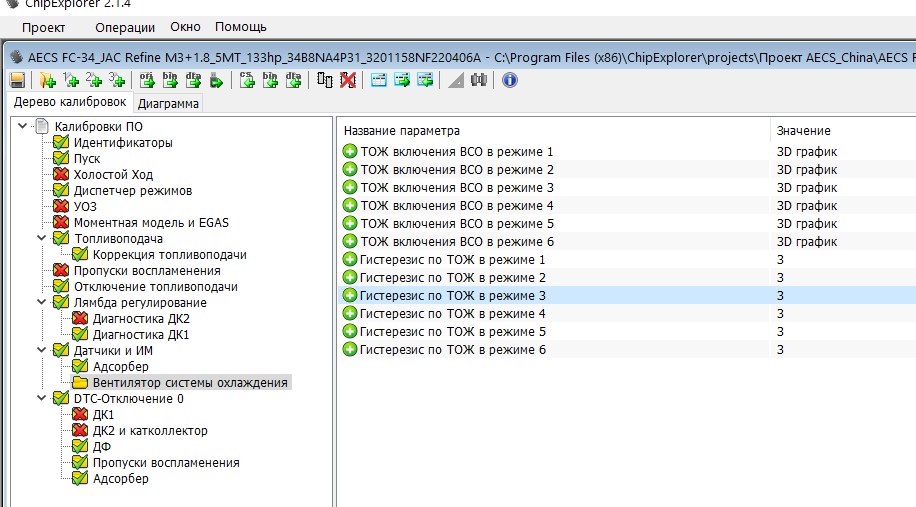
Task: Click the 'cs' checksum toolbar icon
Action: (x=247, y=80)
